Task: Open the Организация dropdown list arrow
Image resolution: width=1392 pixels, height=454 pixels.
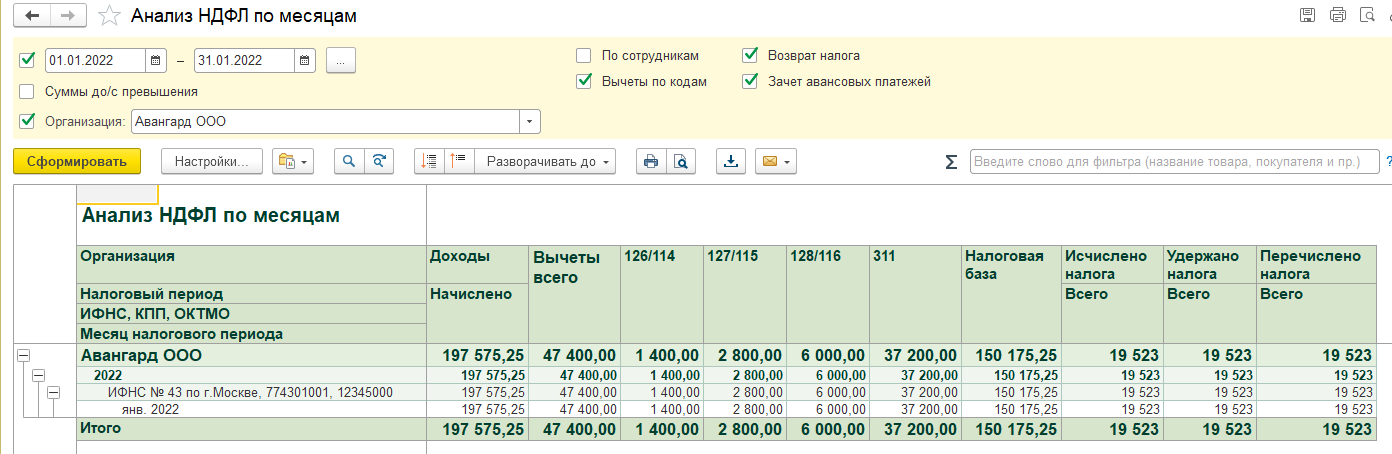Action: pyautogui.click(x=529, y=122)
